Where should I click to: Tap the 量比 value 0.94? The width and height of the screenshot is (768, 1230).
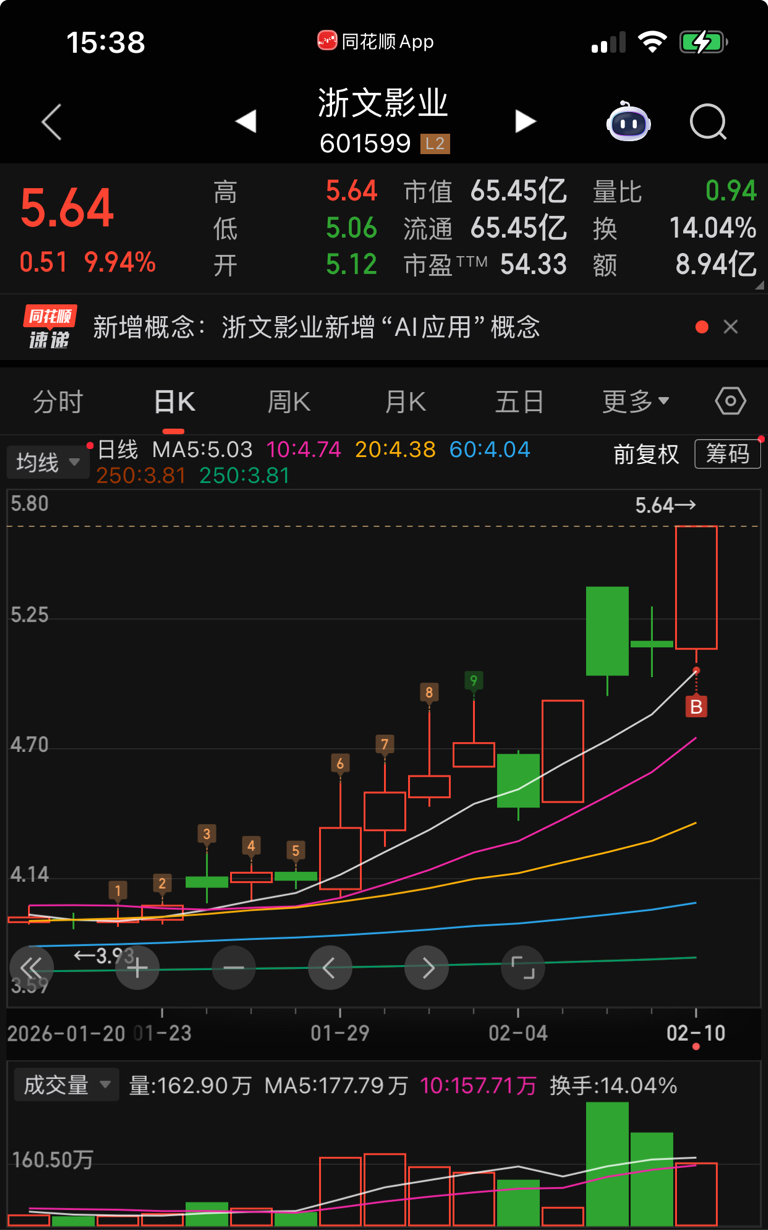(731, 191)
